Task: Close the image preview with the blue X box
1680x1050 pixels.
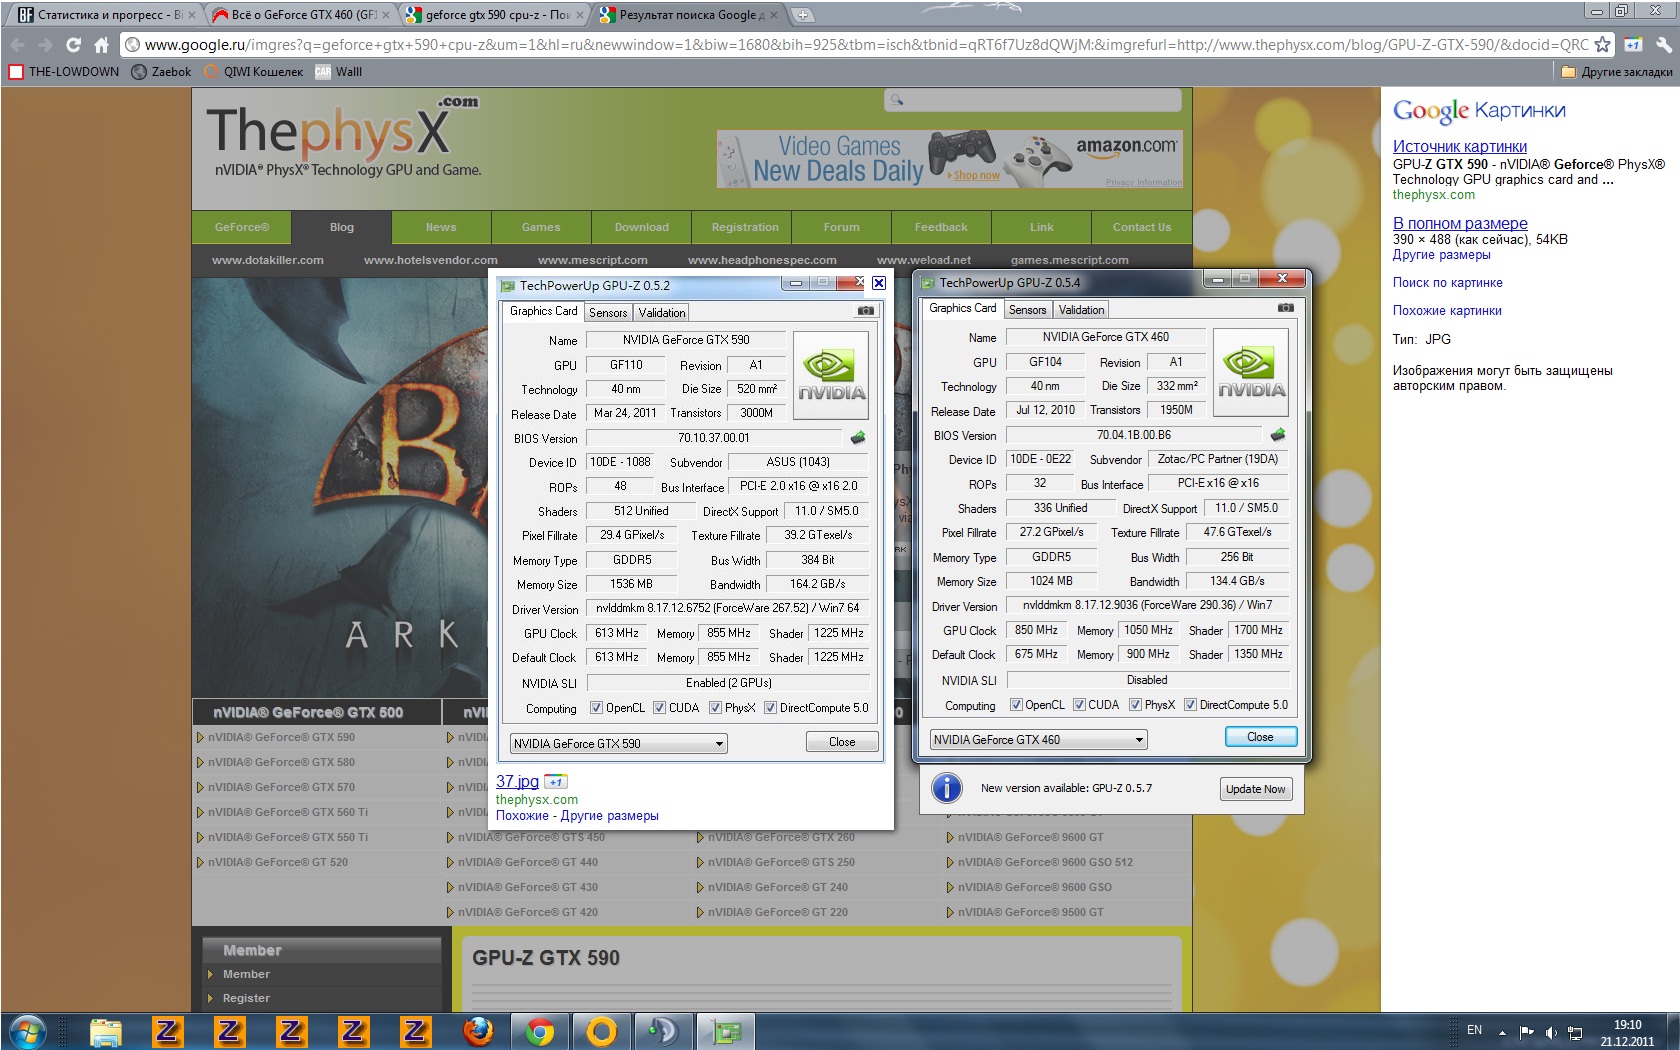Action: tap(878, 283)
